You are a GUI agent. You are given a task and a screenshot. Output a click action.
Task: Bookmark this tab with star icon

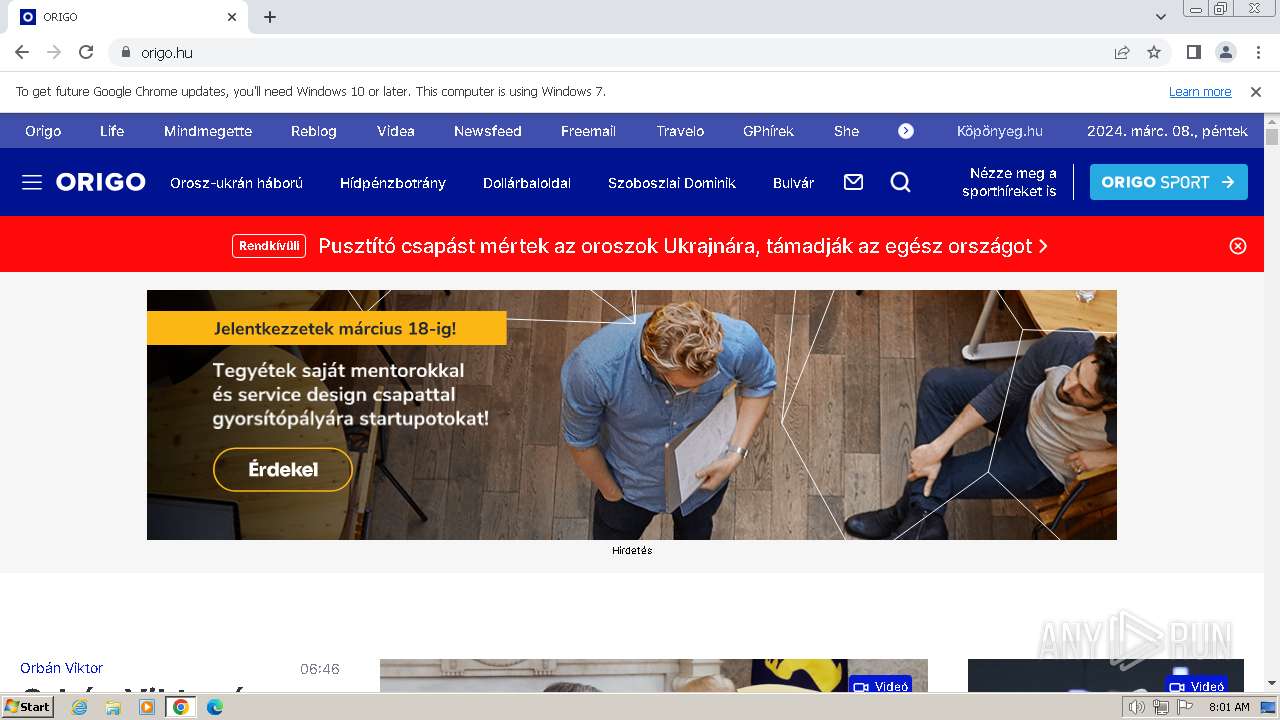(1154, 52)
